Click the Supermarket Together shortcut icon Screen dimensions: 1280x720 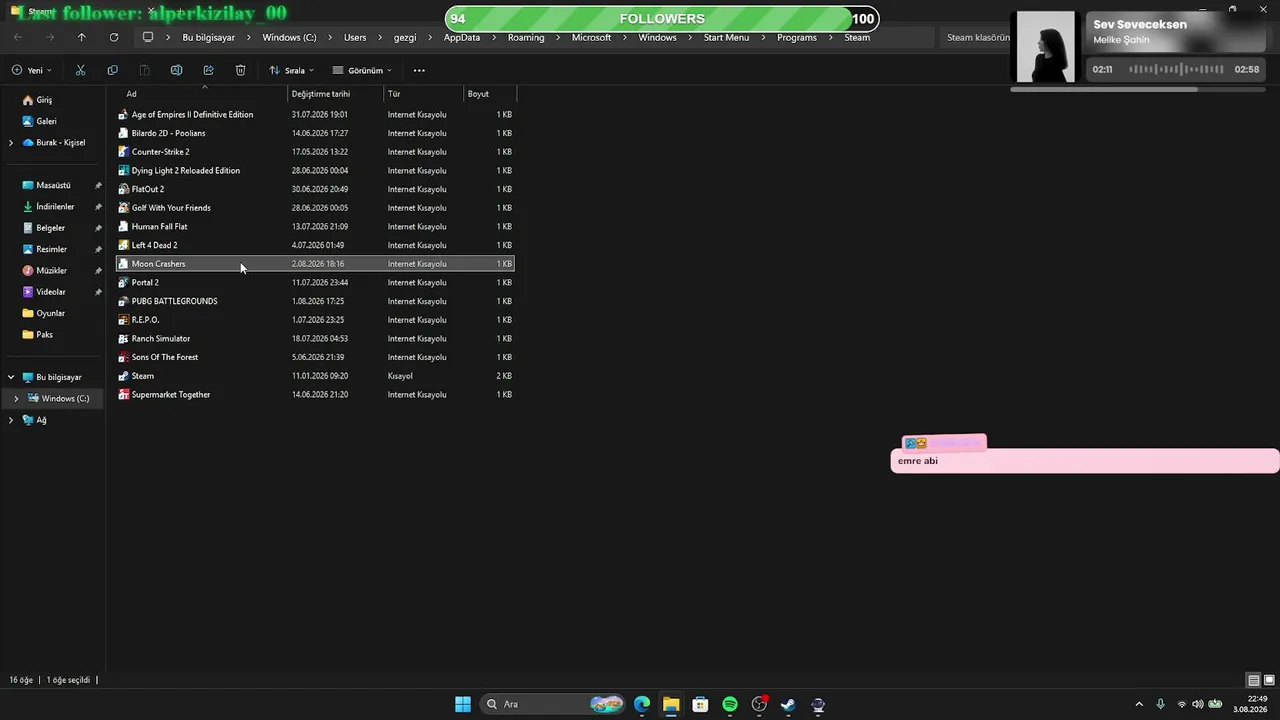[123, 395]
